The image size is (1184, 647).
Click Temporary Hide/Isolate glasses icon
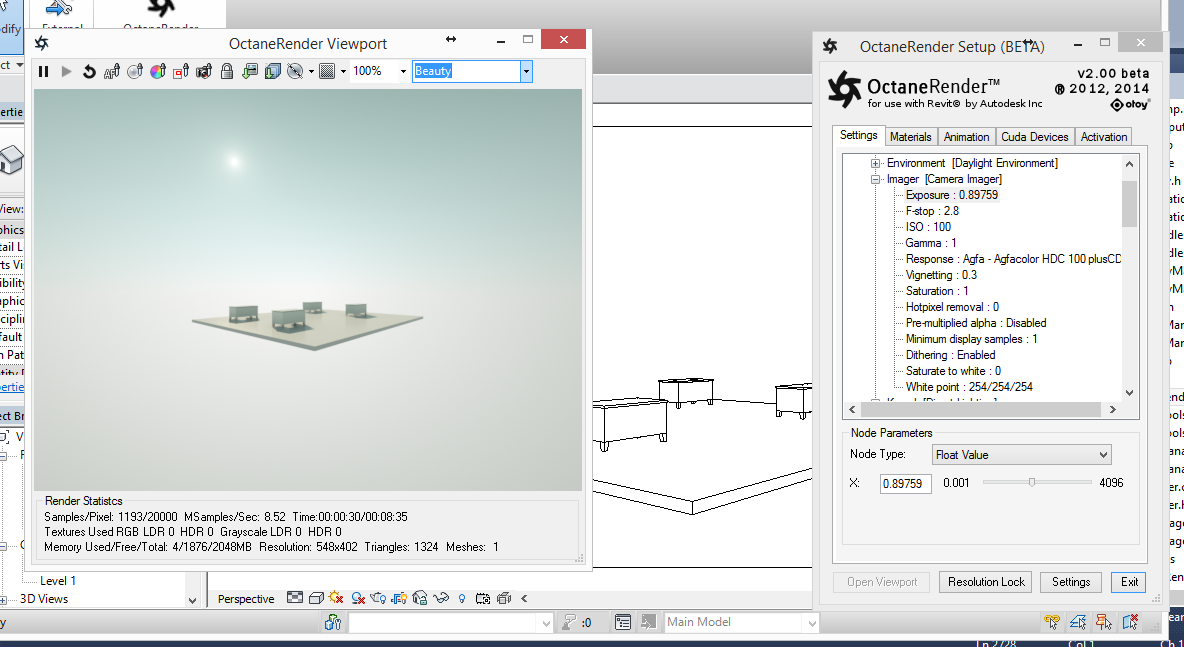[x=442, y=598]
